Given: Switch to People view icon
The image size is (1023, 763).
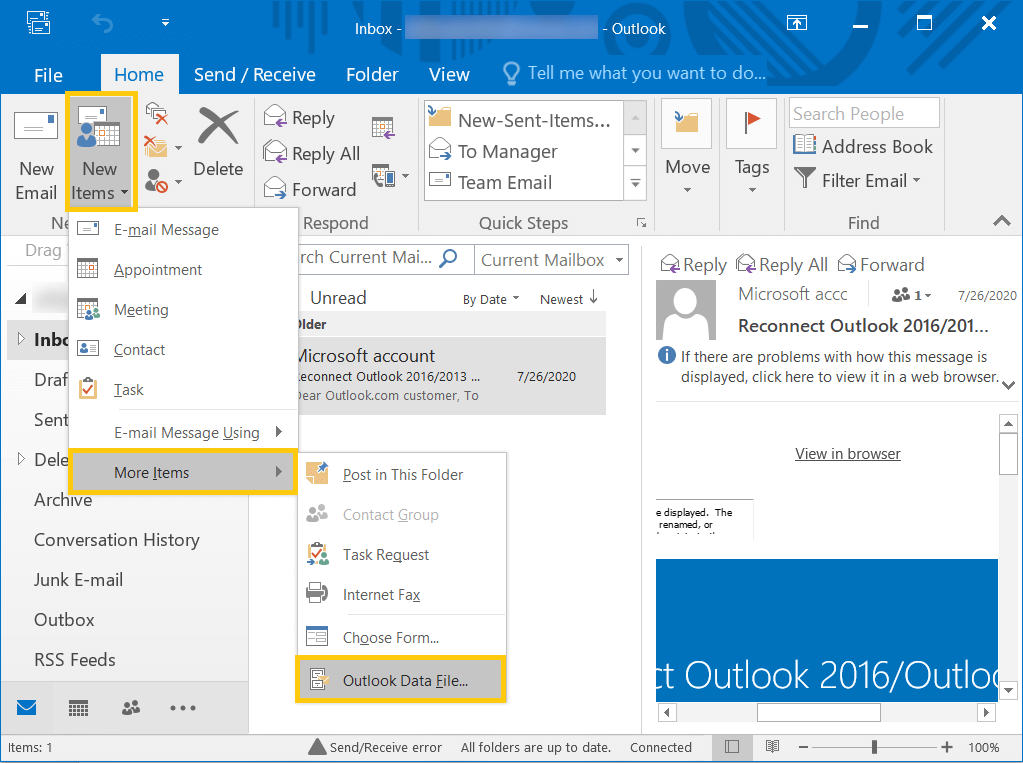Looking at the screenshot, I should 130,707.
